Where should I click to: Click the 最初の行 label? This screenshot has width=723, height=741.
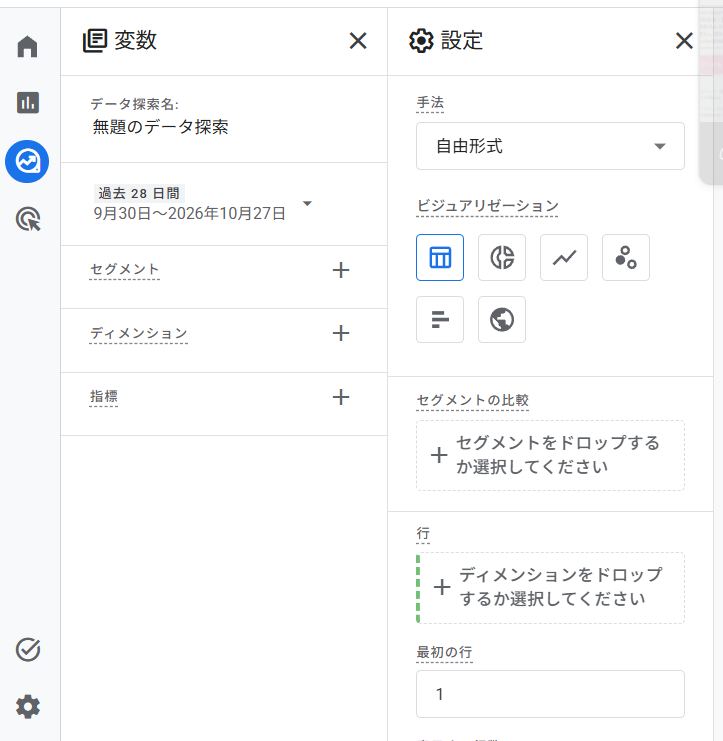point(444,653)
